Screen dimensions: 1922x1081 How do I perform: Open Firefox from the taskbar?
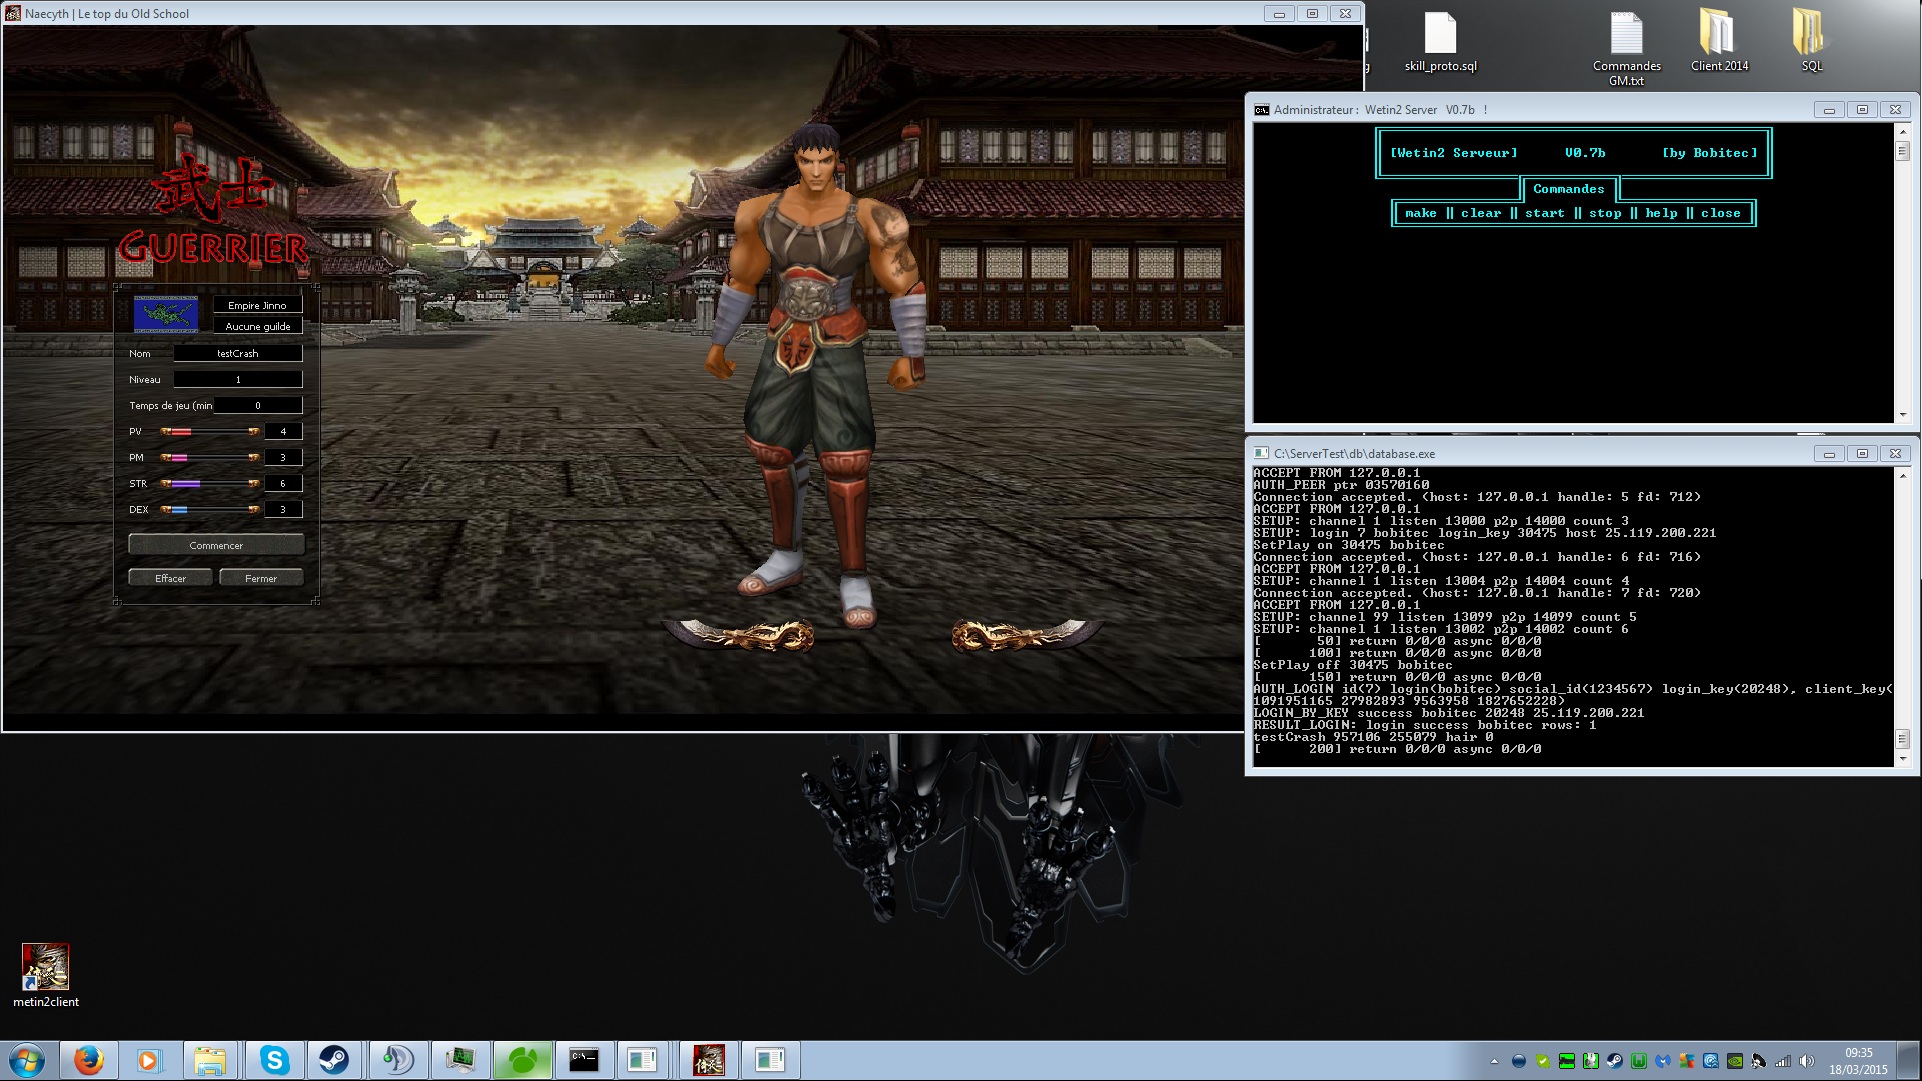pos(89,1060)
